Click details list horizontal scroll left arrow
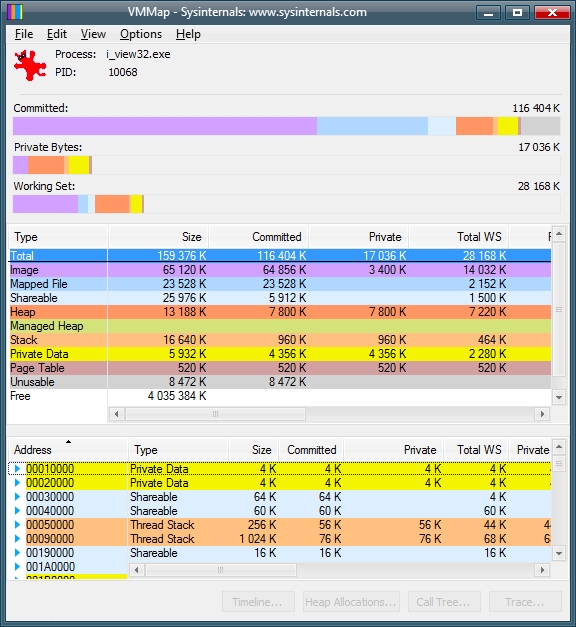 tap(136, 570)
